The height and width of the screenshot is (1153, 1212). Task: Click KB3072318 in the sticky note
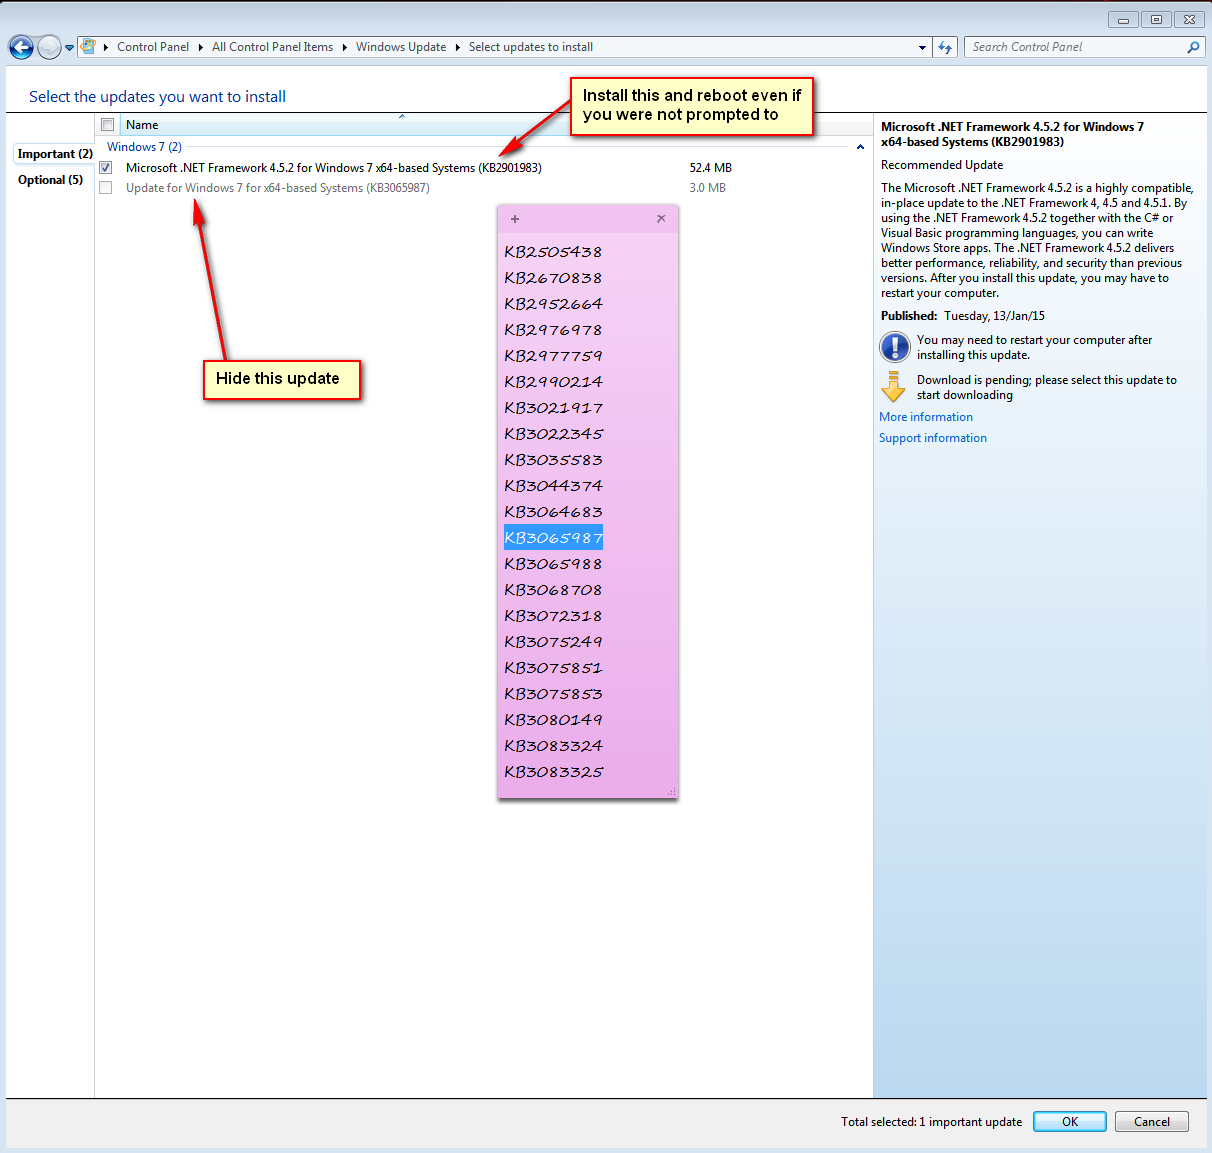(553, 616)
